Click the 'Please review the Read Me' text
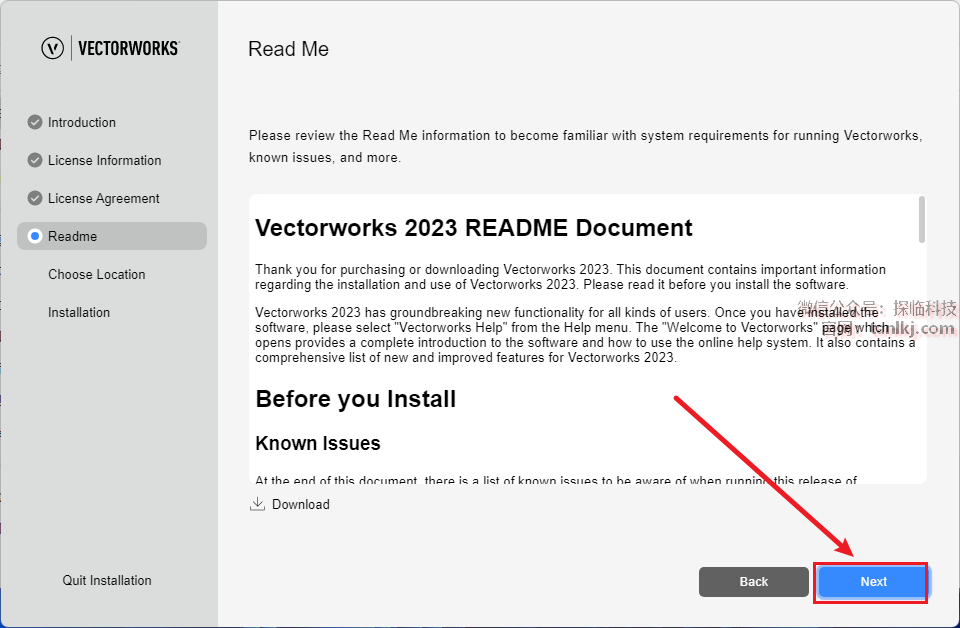The image size is (960, 628). pos(585,146)
